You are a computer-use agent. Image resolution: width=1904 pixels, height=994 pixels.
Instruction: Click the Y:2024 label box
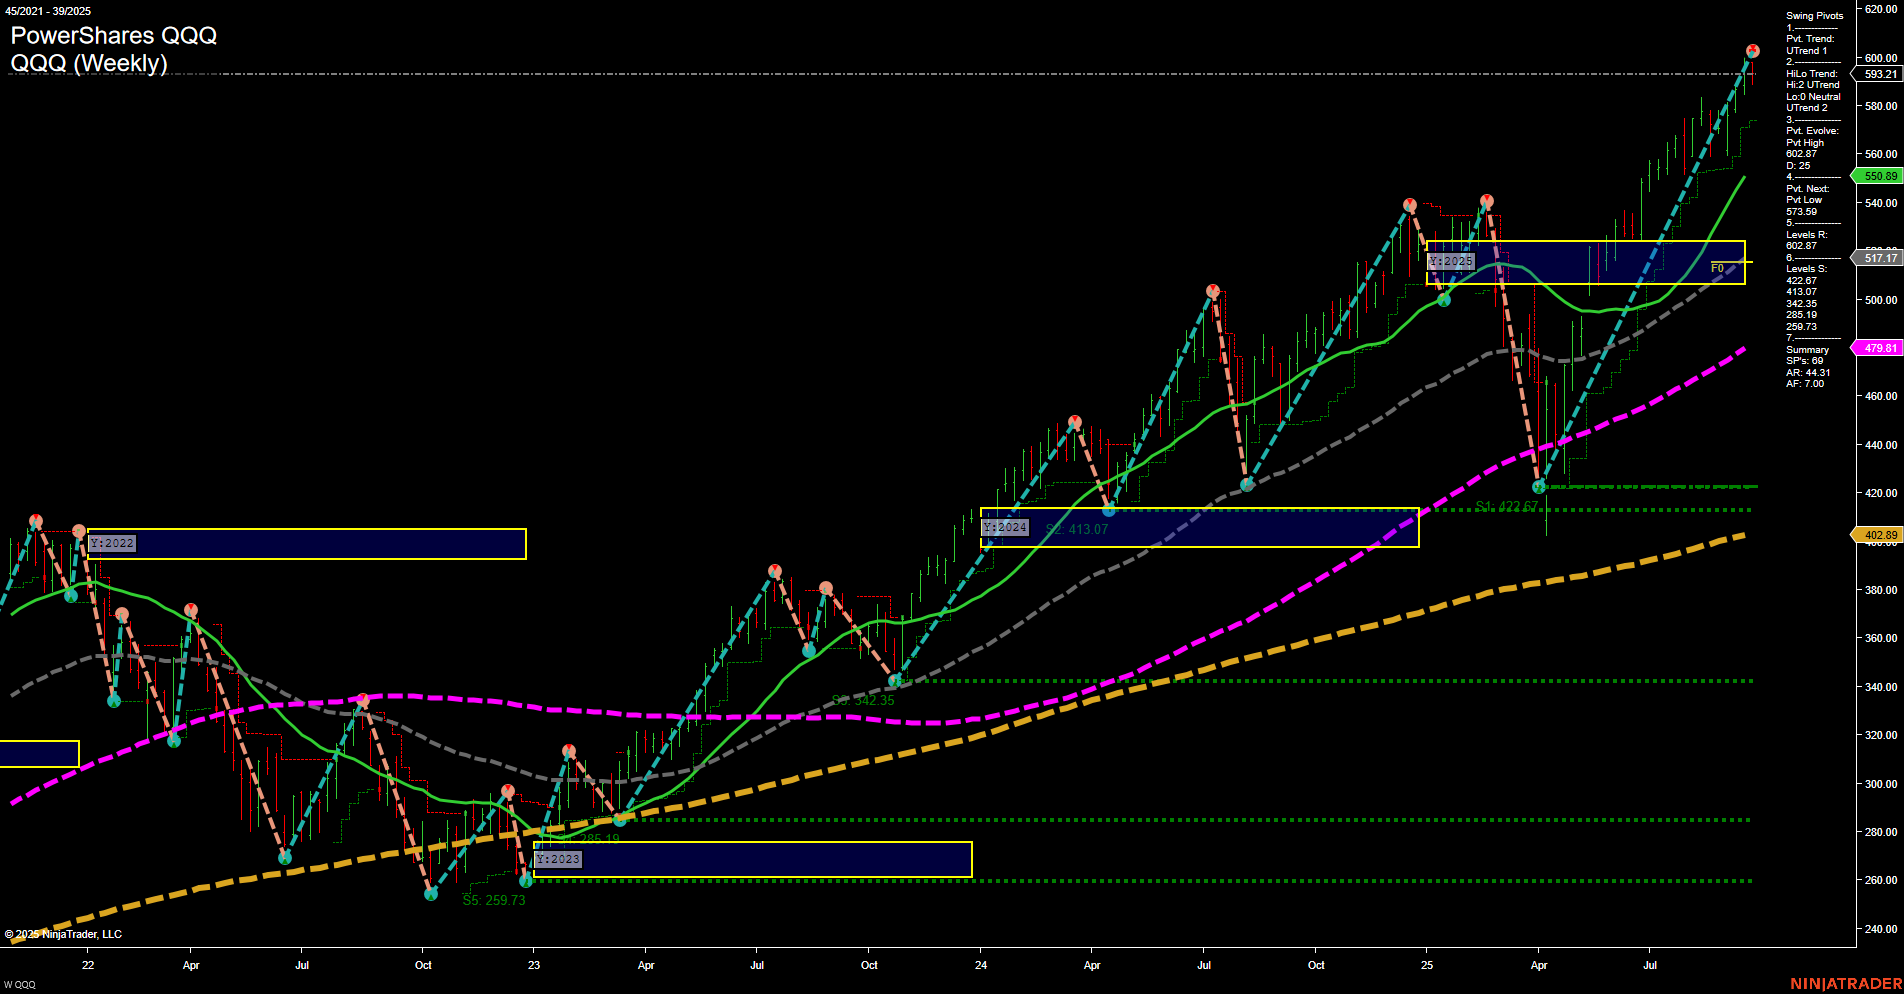point(1006,526)
